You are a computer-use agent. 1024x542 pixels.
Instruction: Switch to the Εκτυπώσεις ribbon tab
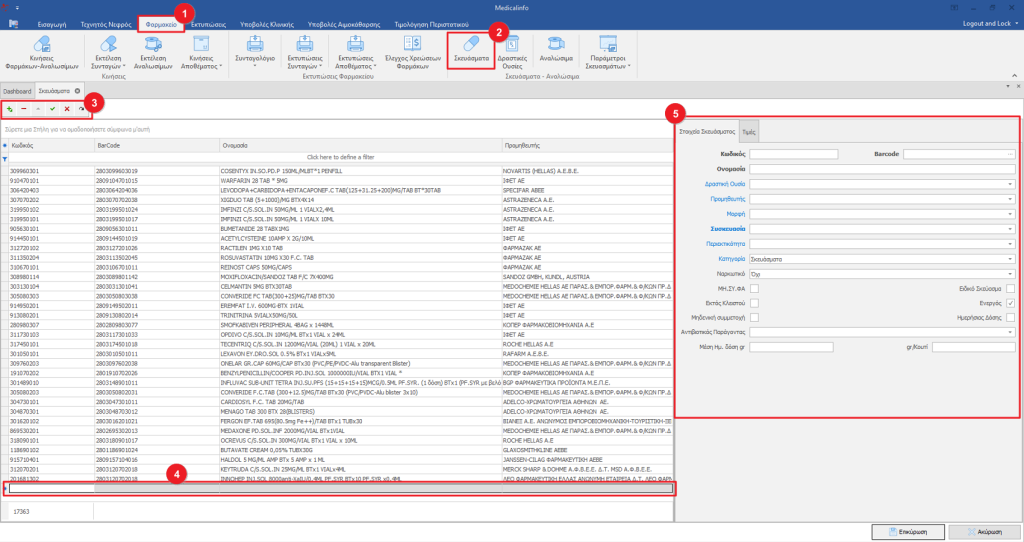pos(211,23)
